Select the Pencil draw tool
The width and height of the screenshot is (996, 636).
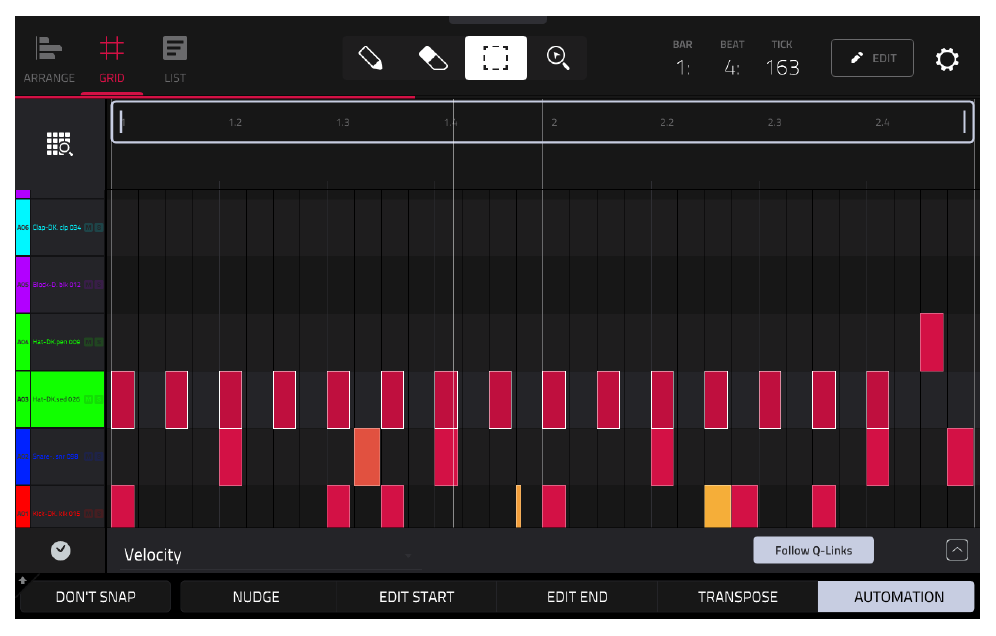click(x=370, y=58)
